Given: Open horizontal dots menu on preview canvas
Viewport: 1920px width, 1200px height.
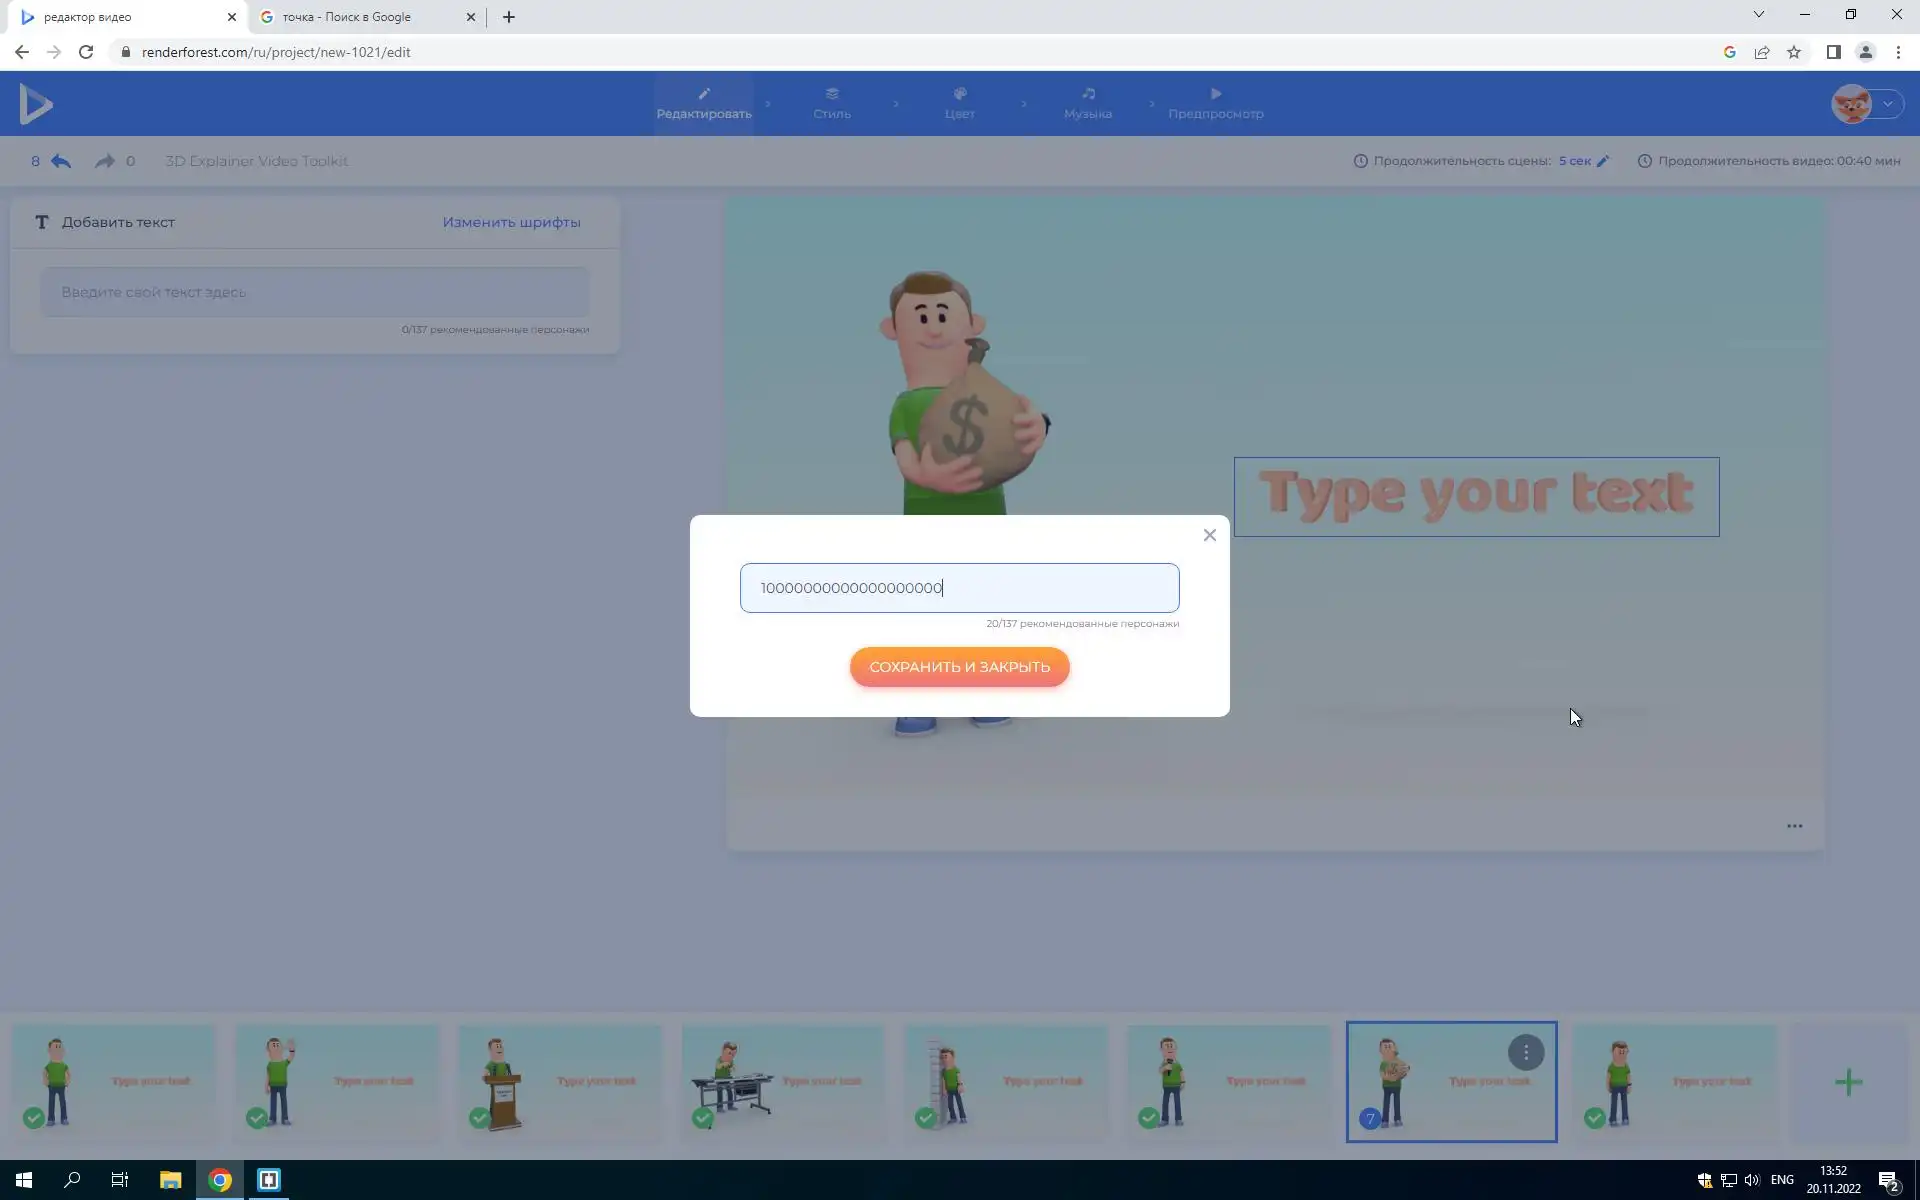Looking at the screenshot, I should 1794,826.
